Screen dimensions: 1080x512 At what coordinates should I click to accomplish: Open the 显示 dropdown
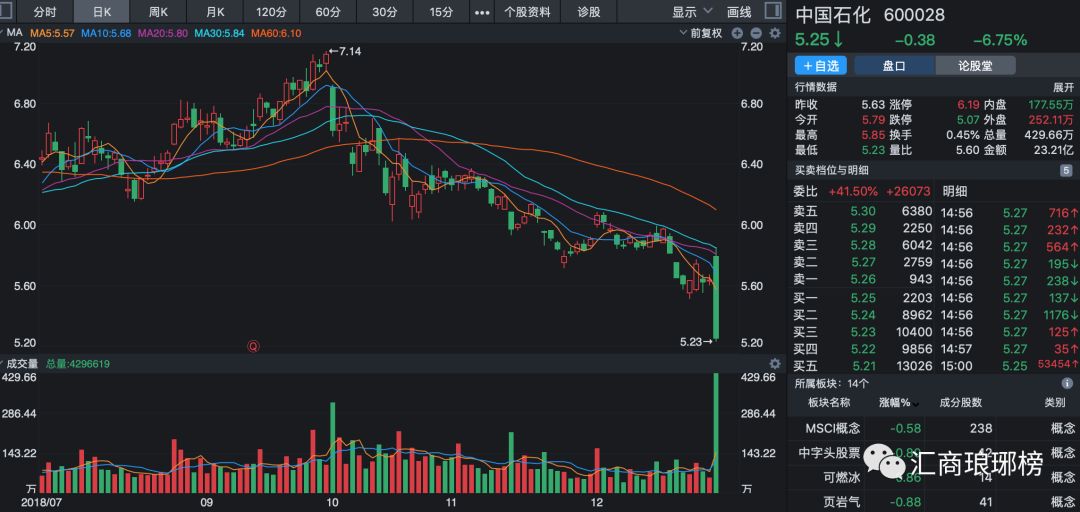[x=692, y=12]
